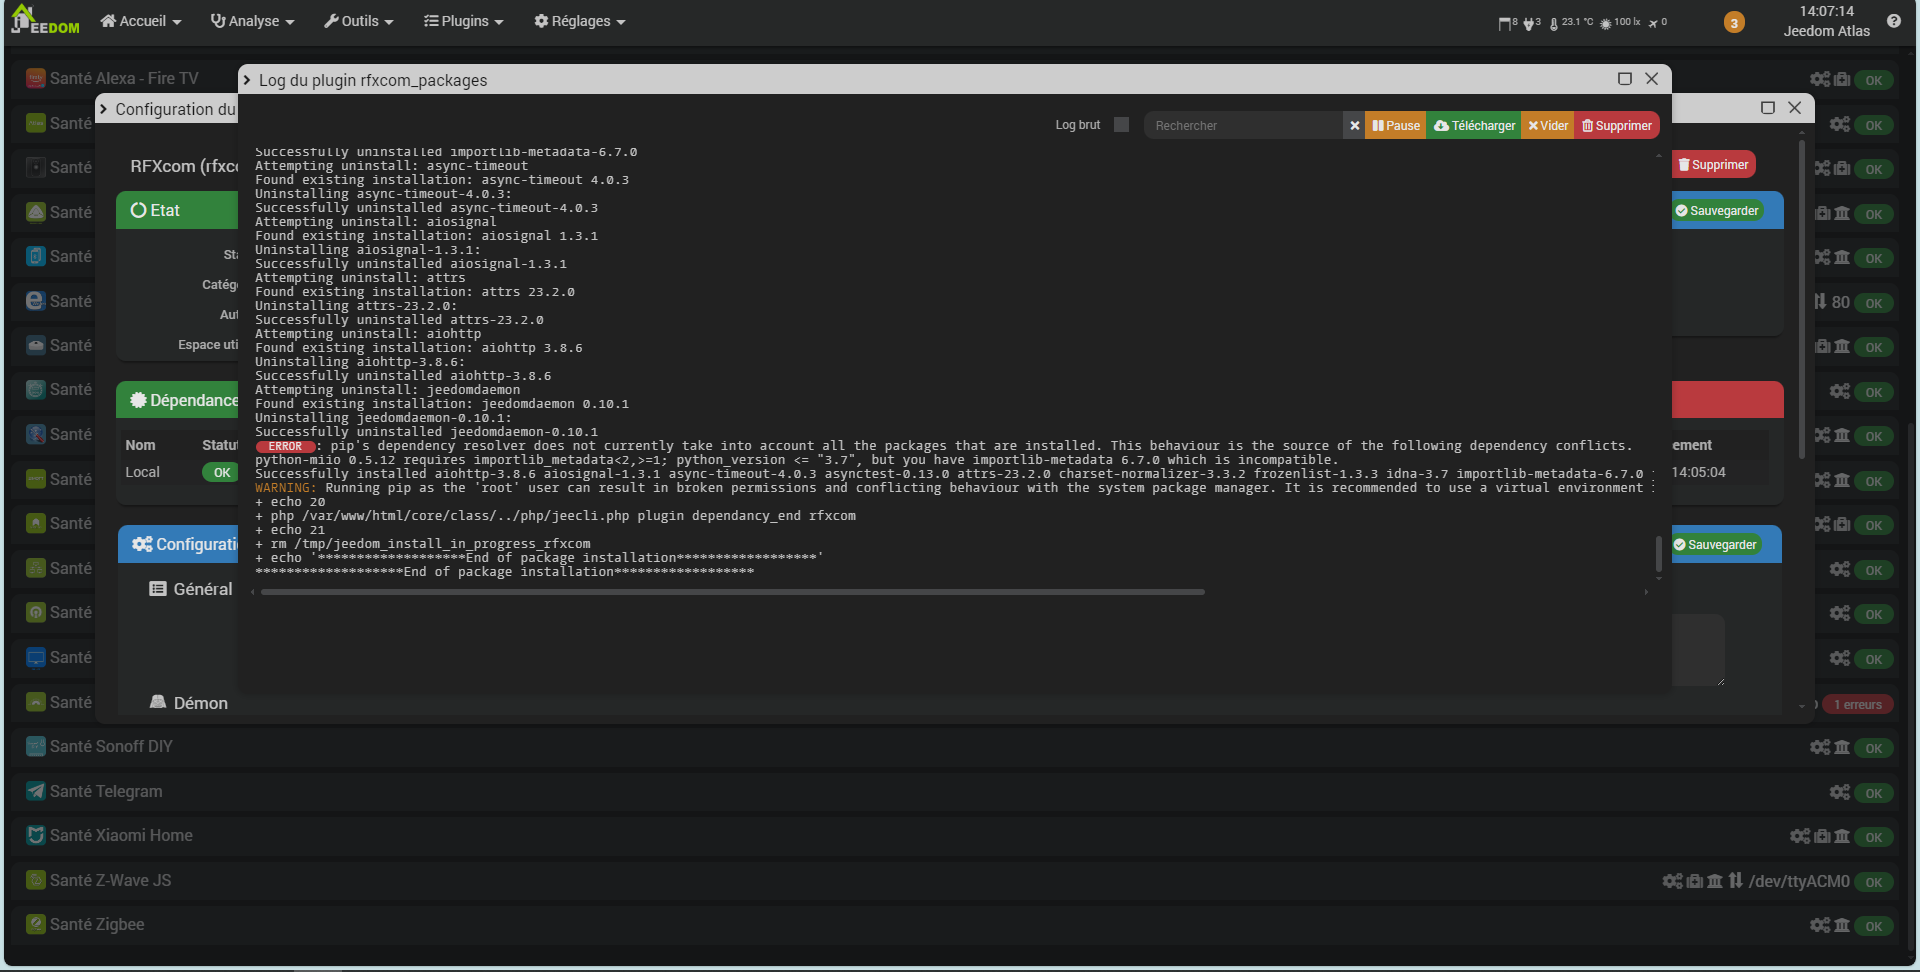Expand the Santé Alexa - Fire TV panel
This screenshot has height=972, width=1920.
click(124, 78)
